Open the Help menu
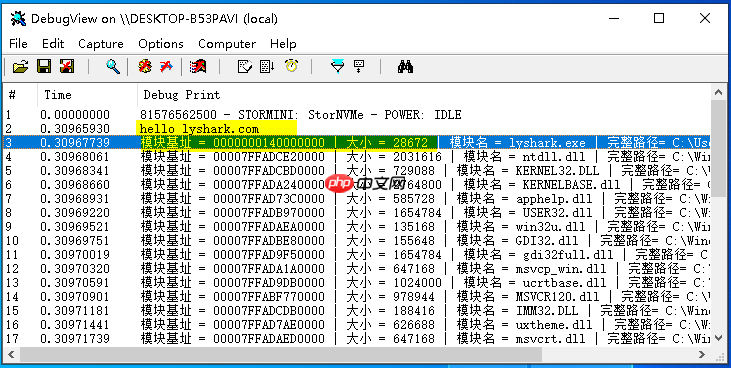This screenshot has width=731, height=368. click(283, 44)
